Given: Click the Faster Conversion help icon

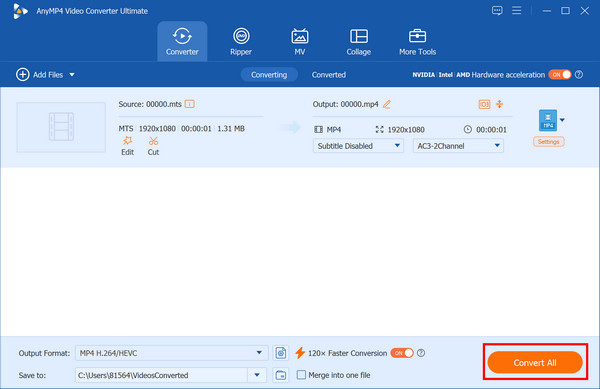Looking at the screenshot, I should [421, 353].
